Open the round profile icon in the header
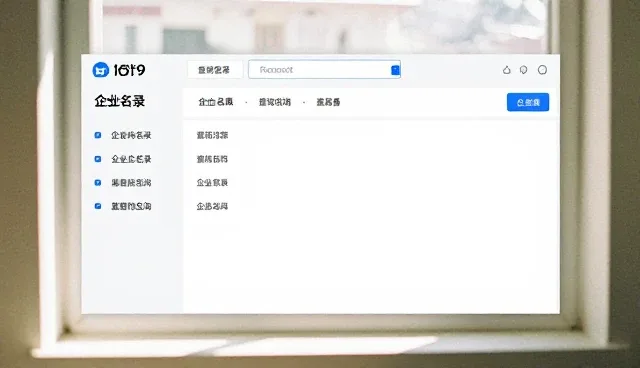This screenshot has width=640, height=368. coord(542,70)
